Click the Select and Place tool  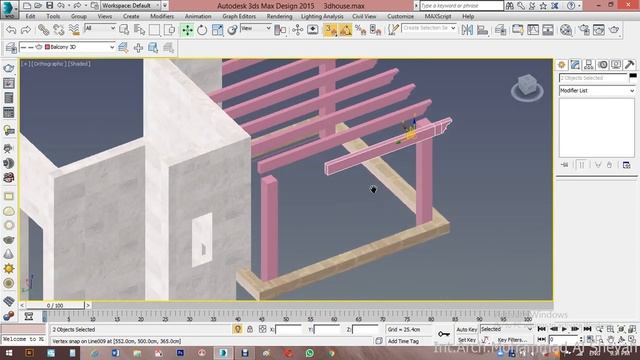click(232, 30)
